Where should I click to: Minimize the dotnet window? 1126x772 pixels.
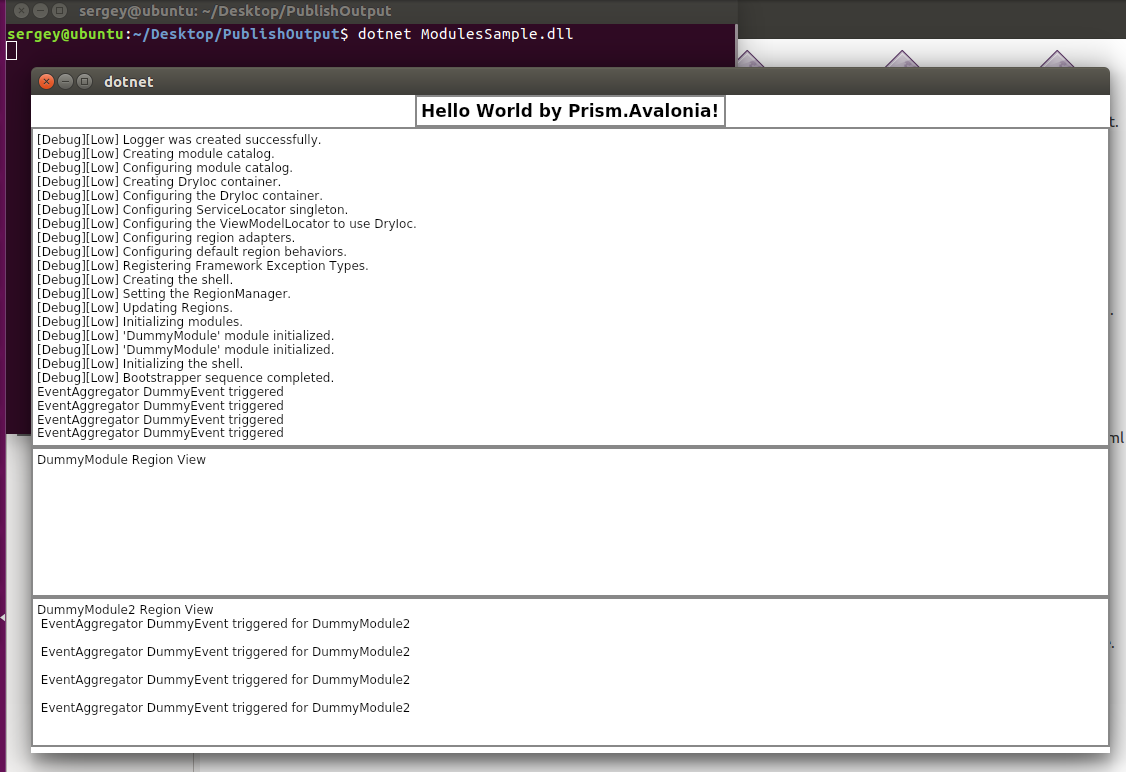tap(65, 82)
